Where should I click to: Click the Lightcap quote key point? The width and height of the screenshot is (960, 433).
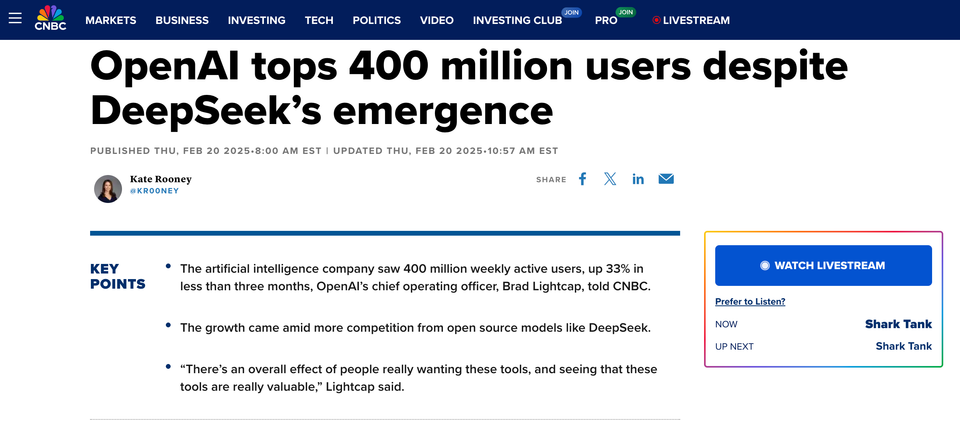[x=419, y=378]
